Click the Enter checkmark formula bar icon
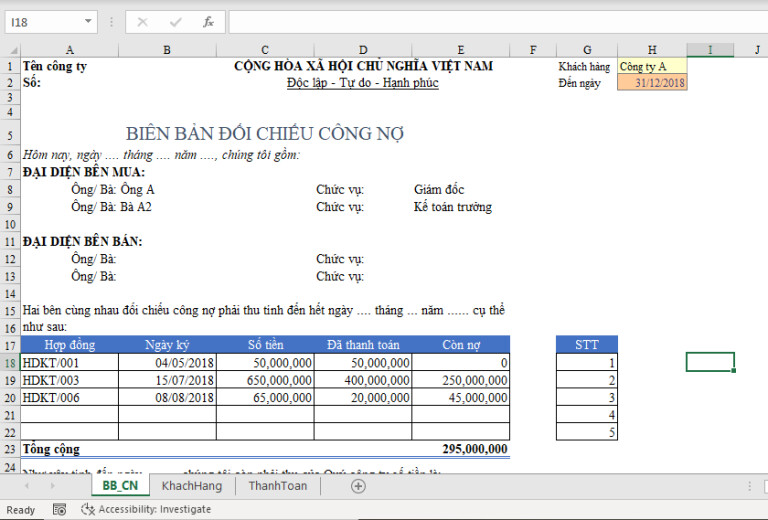 (x=175, y=22)
